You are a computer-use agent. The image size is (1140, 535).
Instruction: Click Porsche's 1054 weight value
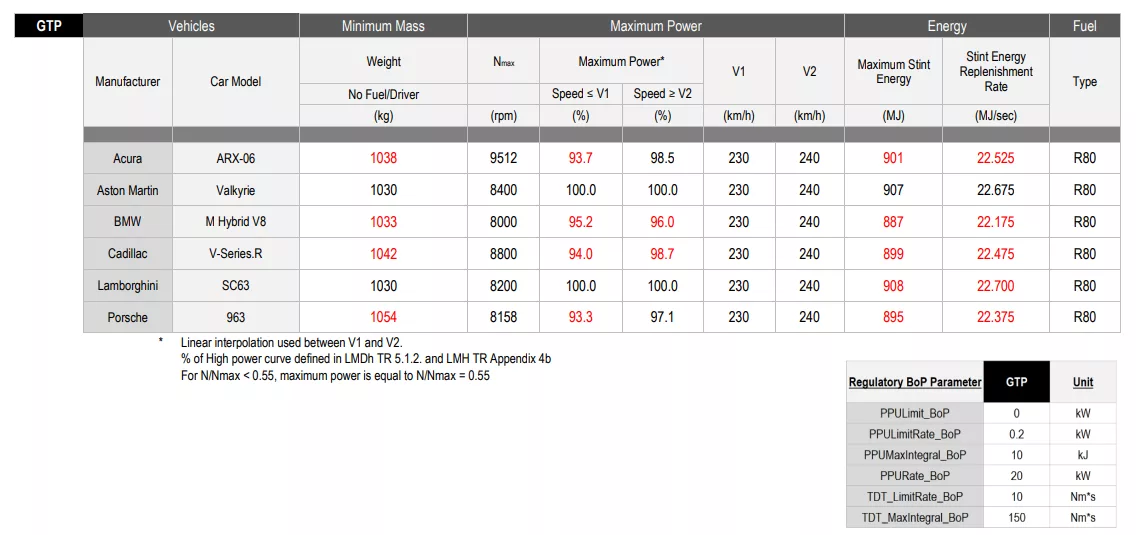pyautogui.click(x=383, y=318)
